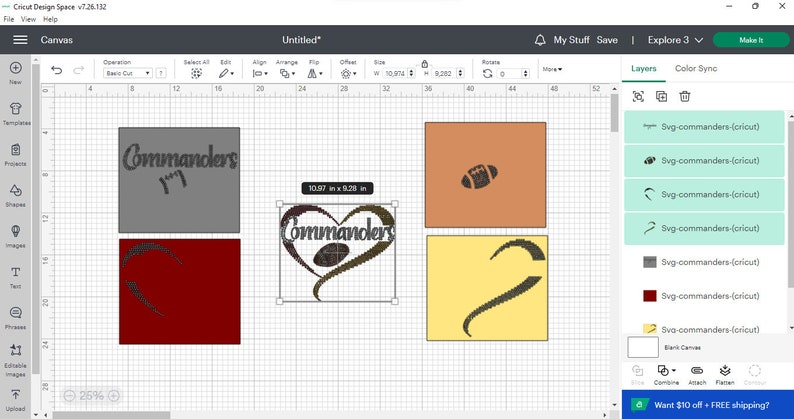
Task: Click the Contour tool
Action: pyautogui.click(x=755, y=374)
